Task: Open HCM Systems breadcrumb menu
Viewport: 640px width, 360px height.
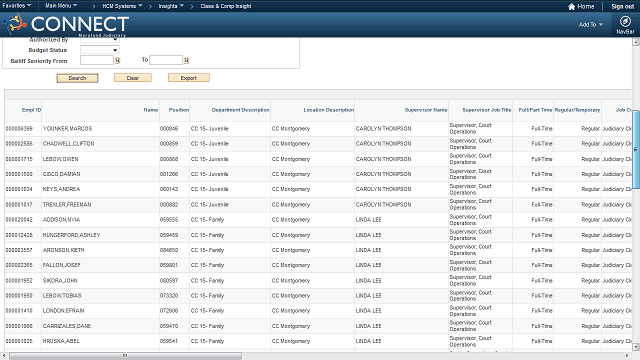Action: 122,6
